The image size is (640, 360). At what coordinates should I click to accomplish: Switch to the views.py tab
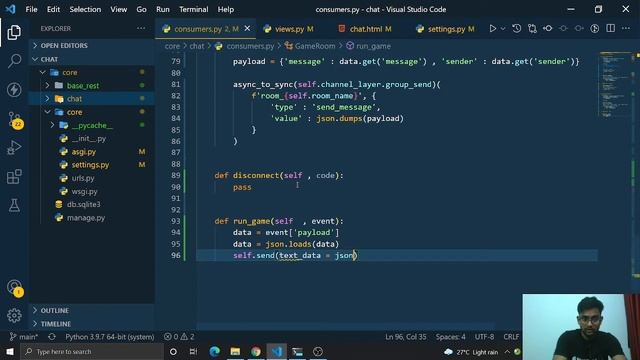(x=289, y=29)
